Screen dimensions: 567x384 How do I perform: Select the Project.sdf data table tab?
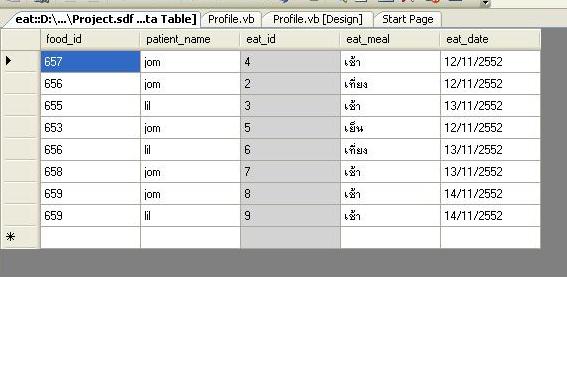(x=106, y=19)
